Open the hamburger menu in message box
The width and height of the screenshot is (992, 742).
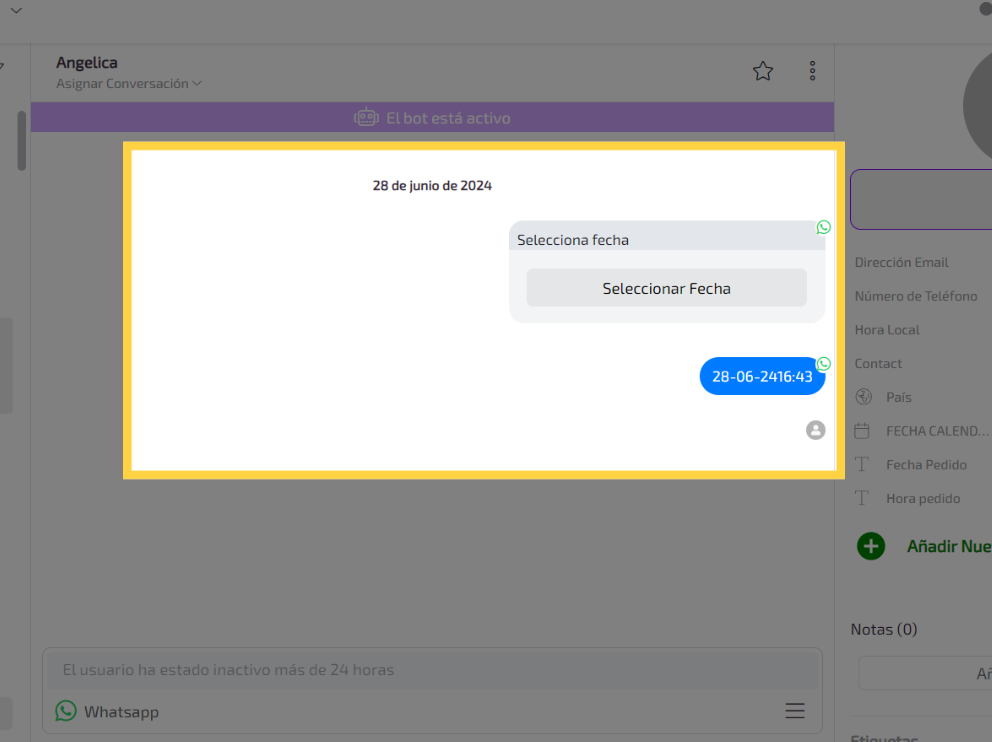tap(795, 711)
